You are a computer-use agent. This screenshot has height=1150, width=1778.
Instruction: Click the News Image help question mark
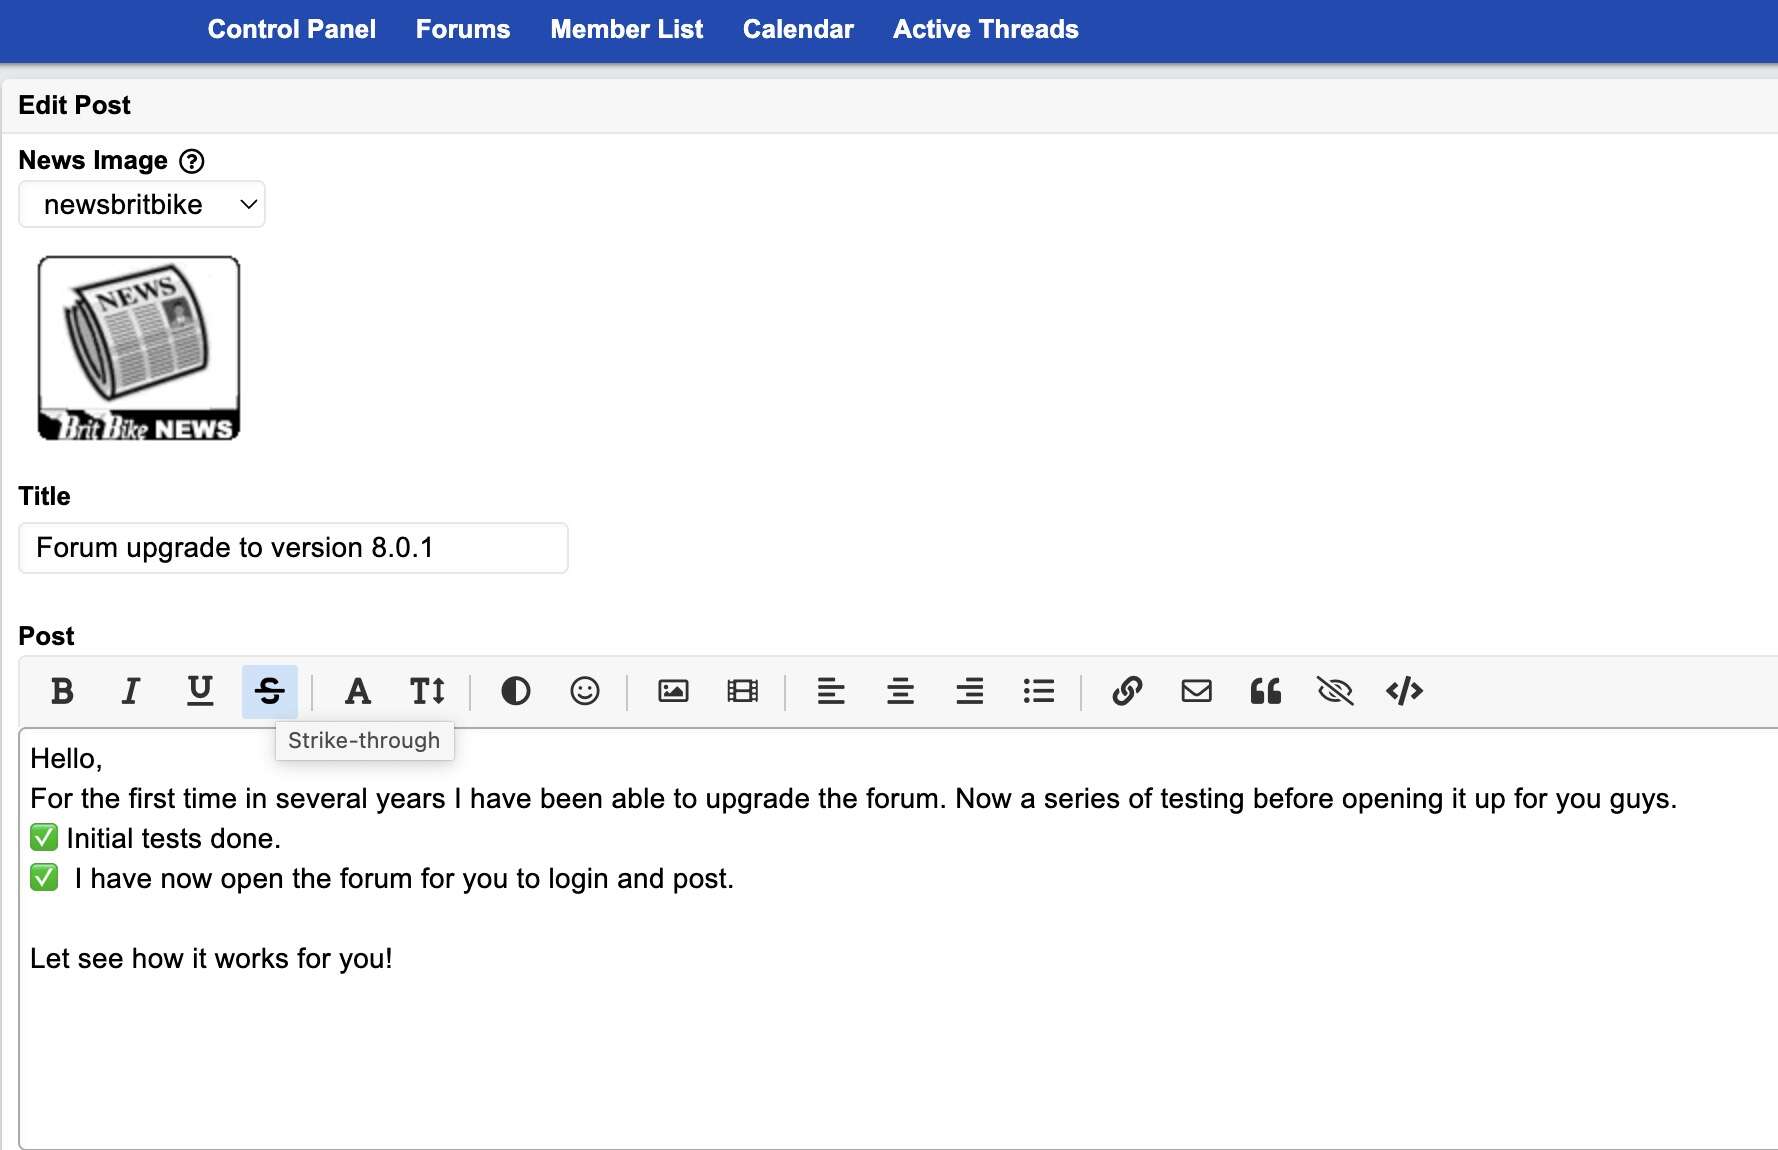click(192, 161)
